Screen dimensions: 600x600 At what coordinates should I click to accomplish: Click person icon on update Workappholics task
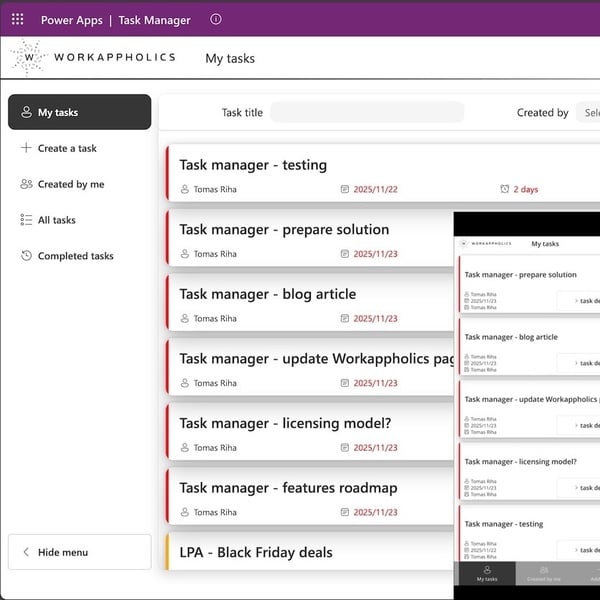pyautogui.click(x=185, y=383)
